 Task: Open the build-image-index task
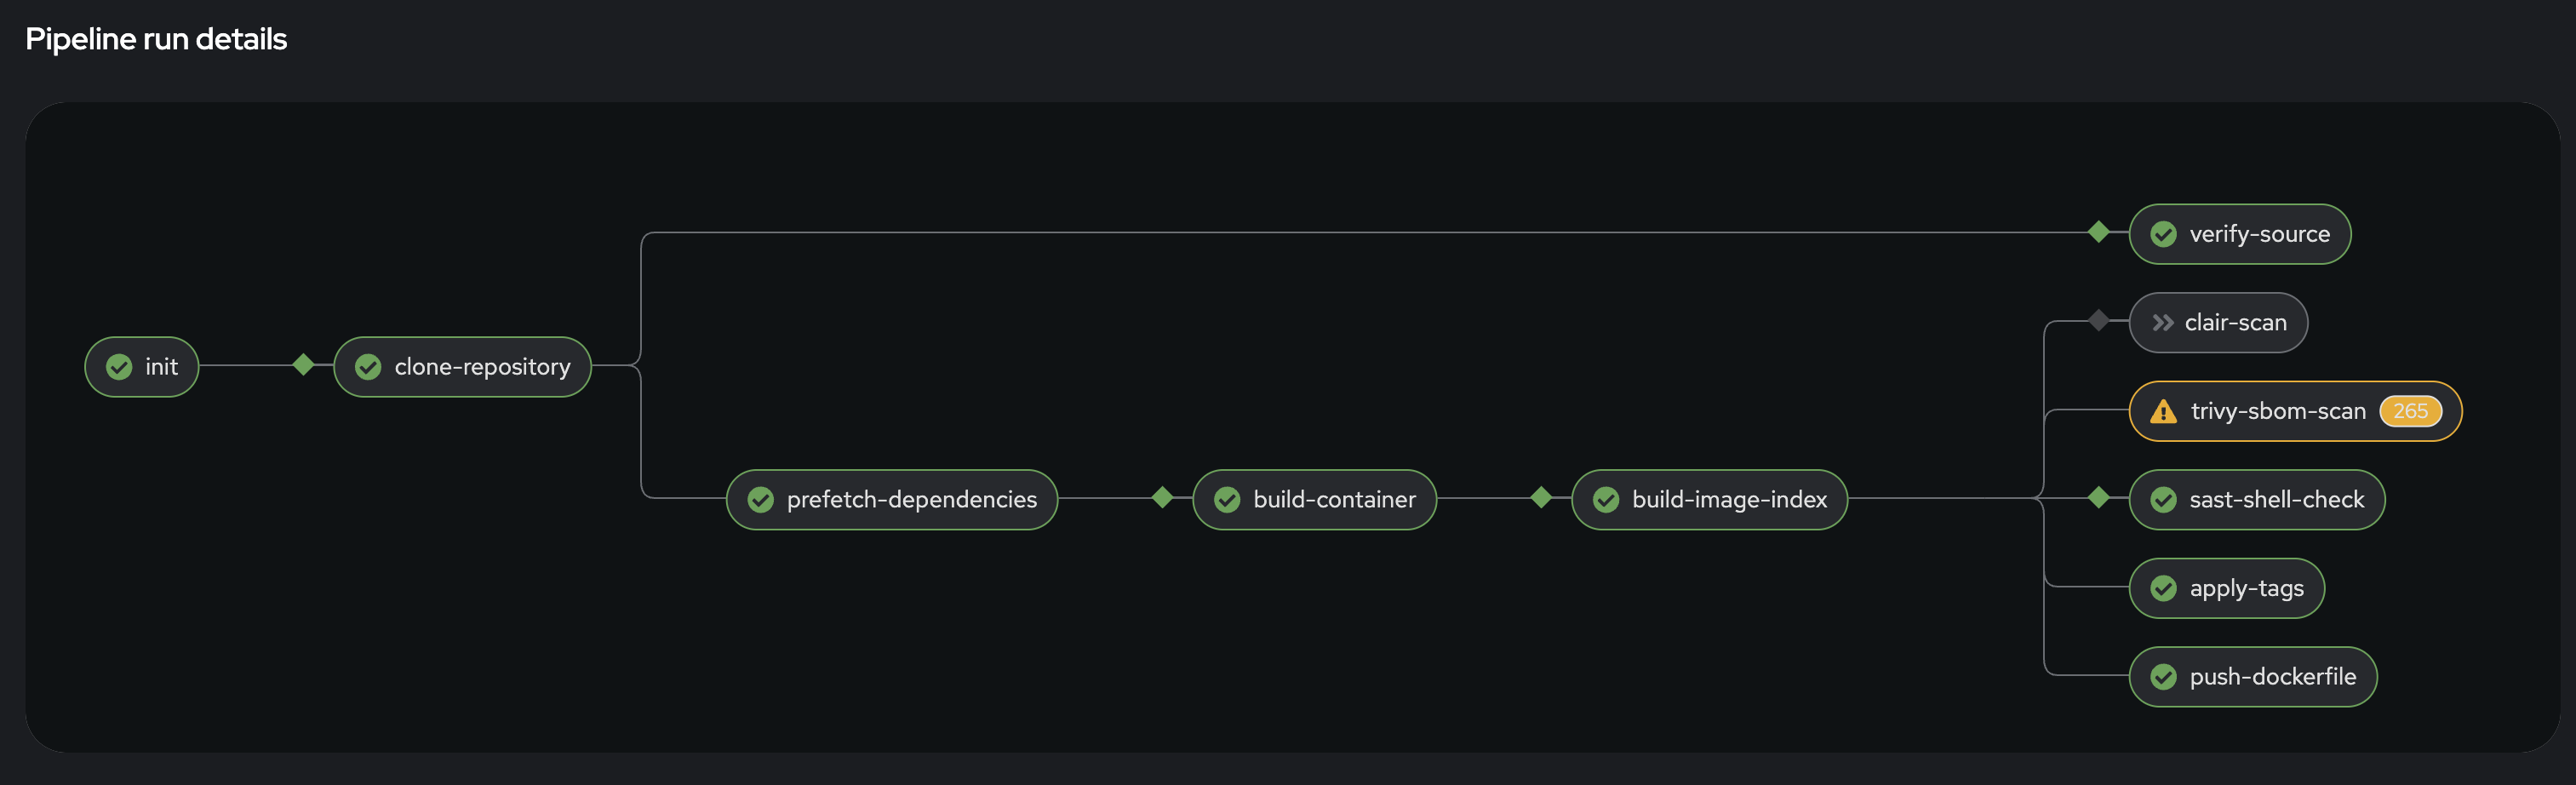click(x=1709, y=500)
